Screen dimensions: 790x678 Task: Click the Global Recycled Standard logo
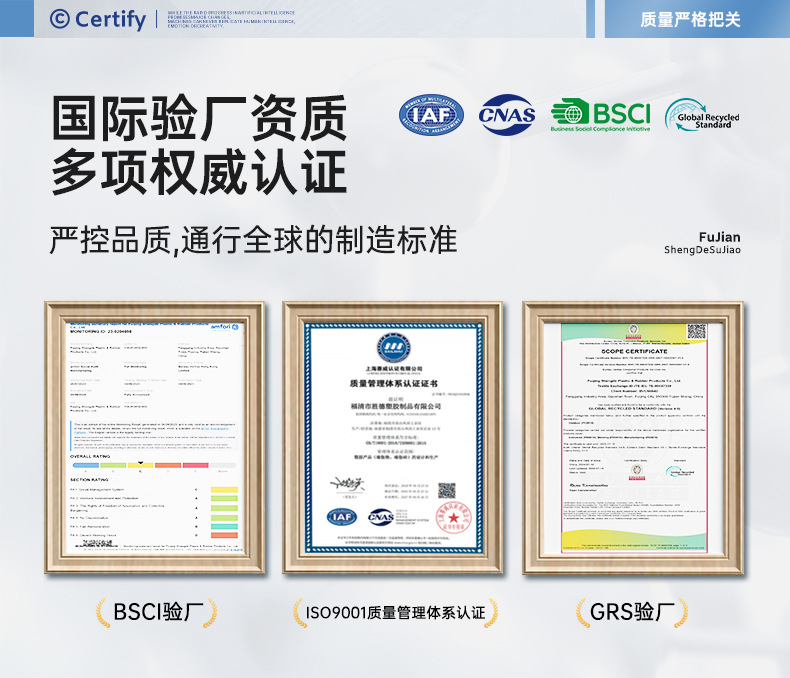(x=702, y=115)
